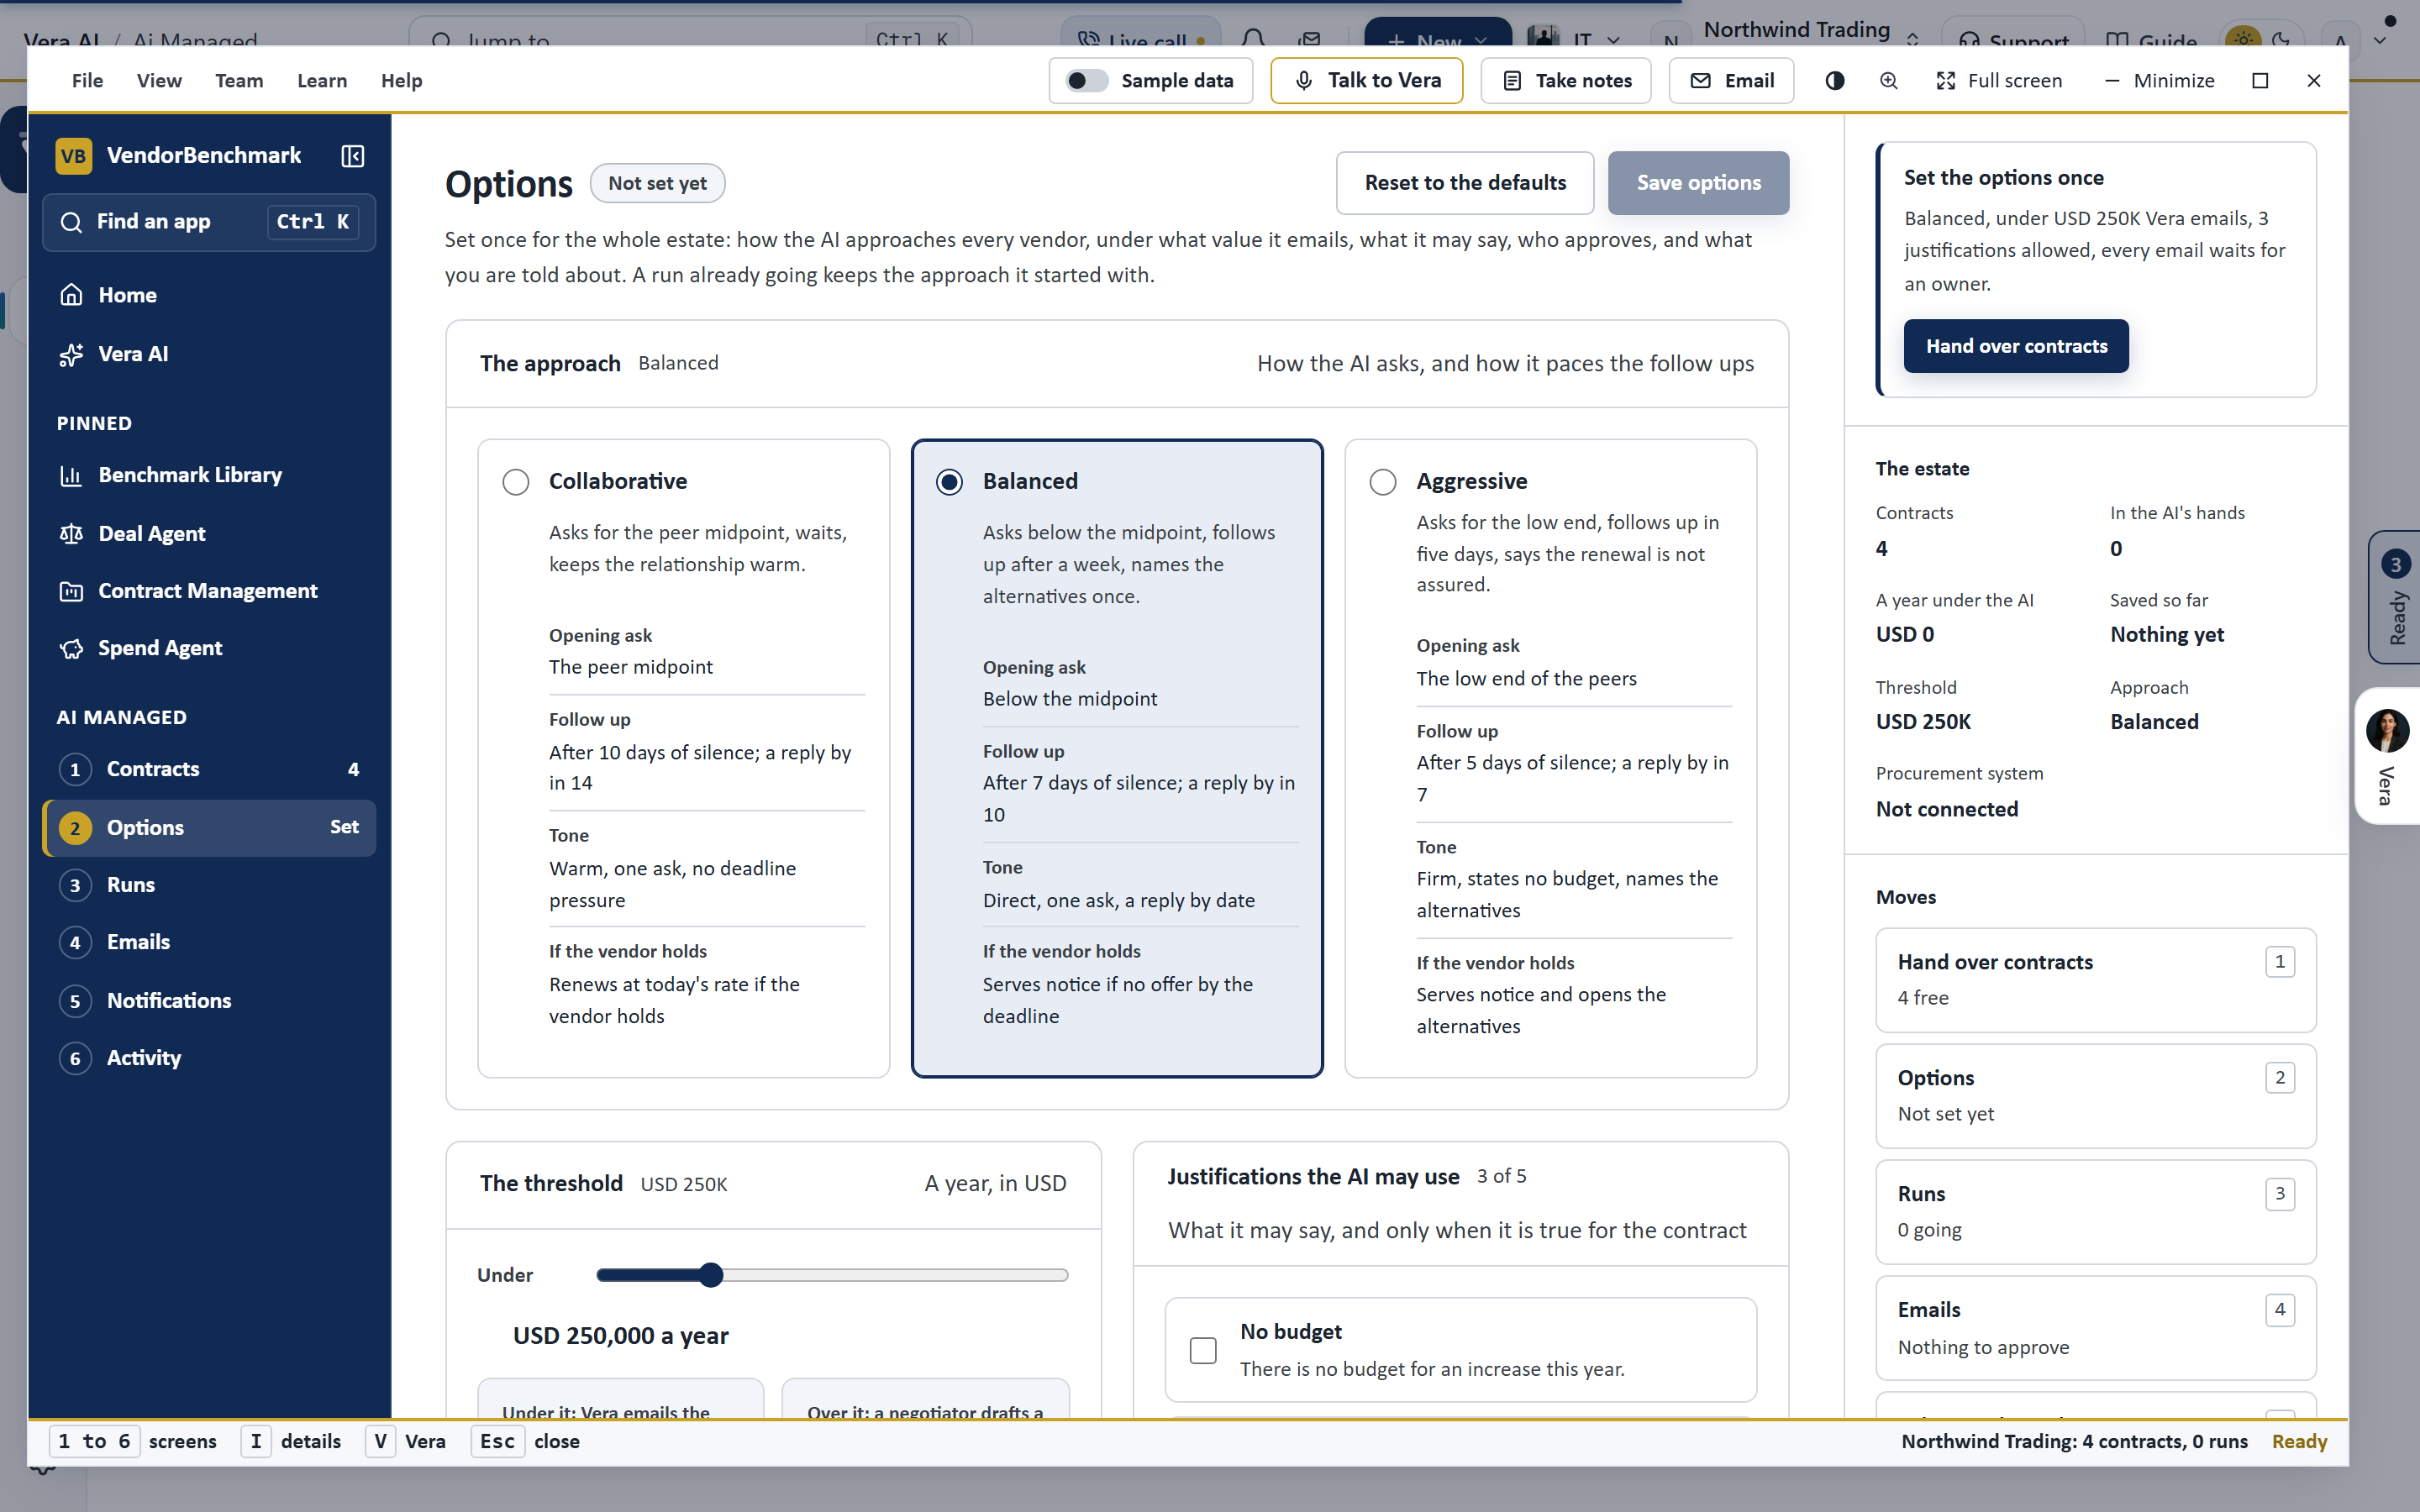This screenshot has width=2420, height=1512.
Task: Open the Learn menu
Action: click(x=322, y=81)
